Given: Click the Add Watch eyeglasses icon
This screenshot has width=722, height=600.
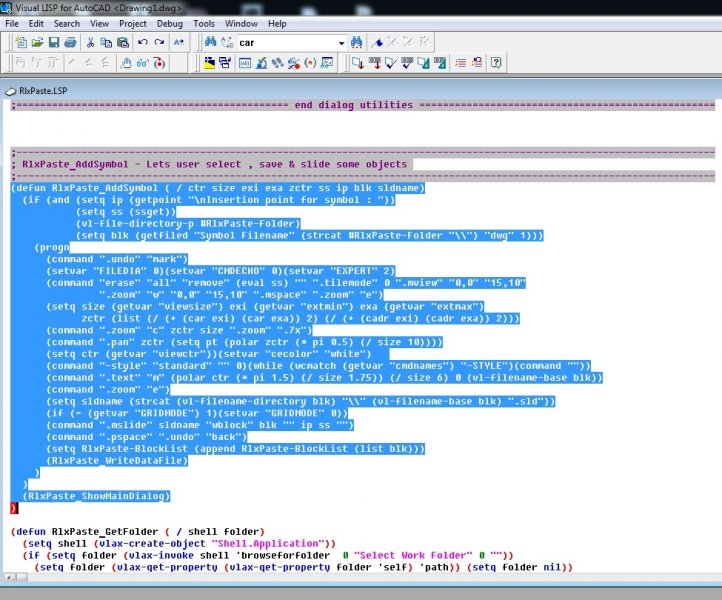Looking at the screenshot, I should [143, 63].
